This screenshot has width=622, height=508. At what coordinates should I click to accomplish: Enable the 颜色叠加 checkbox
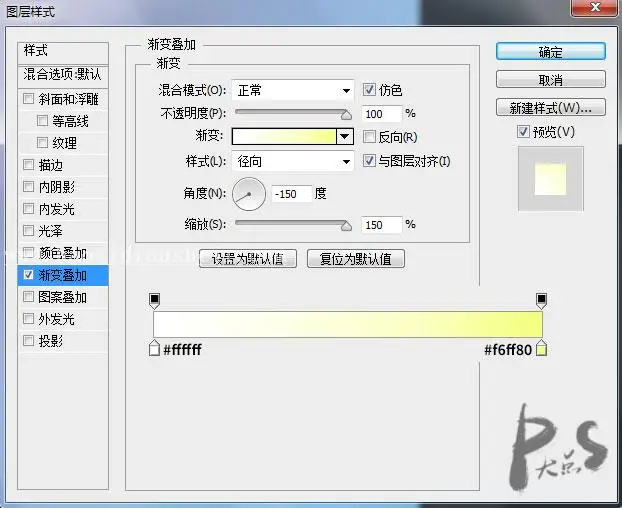pyautogui.click(x=29, y=252)
